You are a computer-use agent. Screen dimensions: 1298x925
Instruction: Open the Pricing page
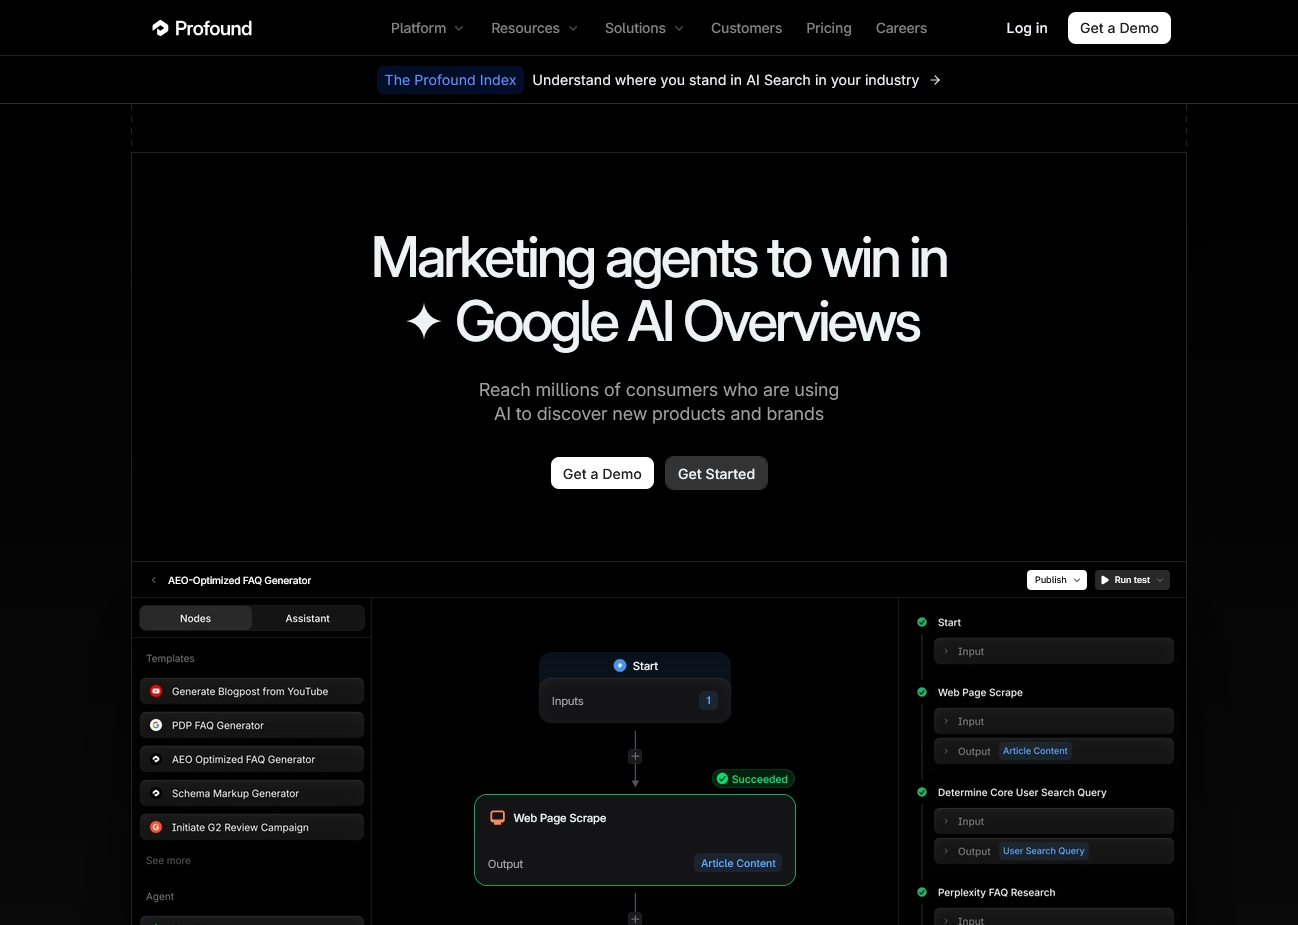tap(829, 28)
